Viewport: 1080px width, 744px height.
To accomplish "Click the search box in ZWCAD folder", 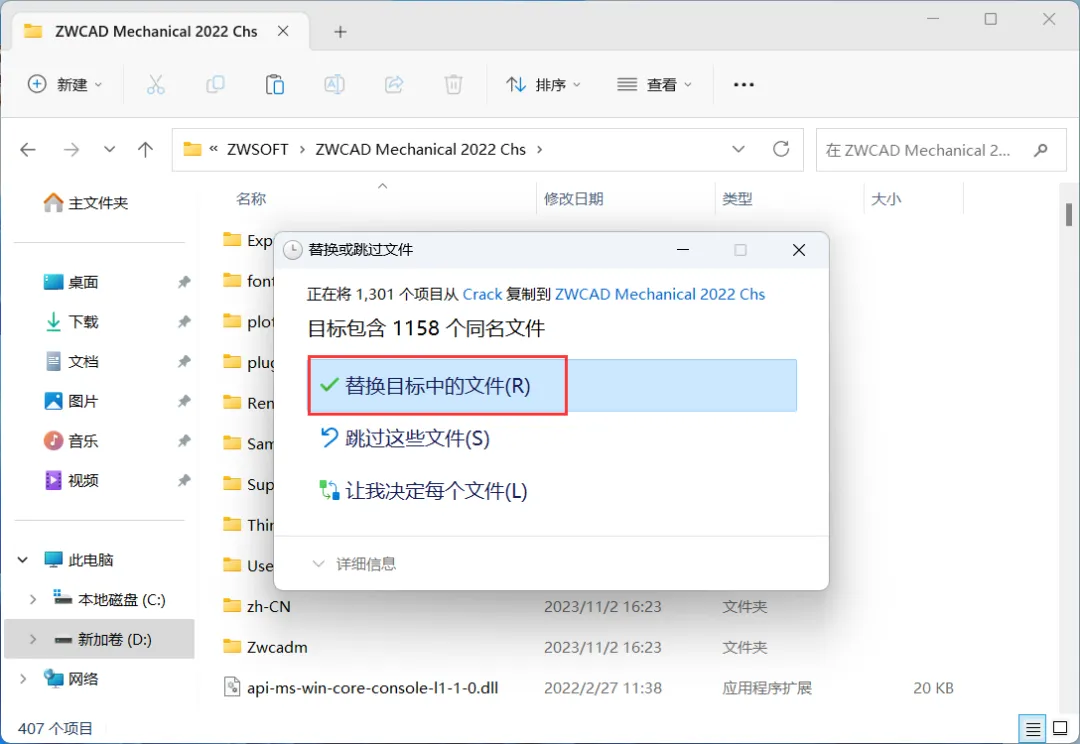I will pos(941,149).
